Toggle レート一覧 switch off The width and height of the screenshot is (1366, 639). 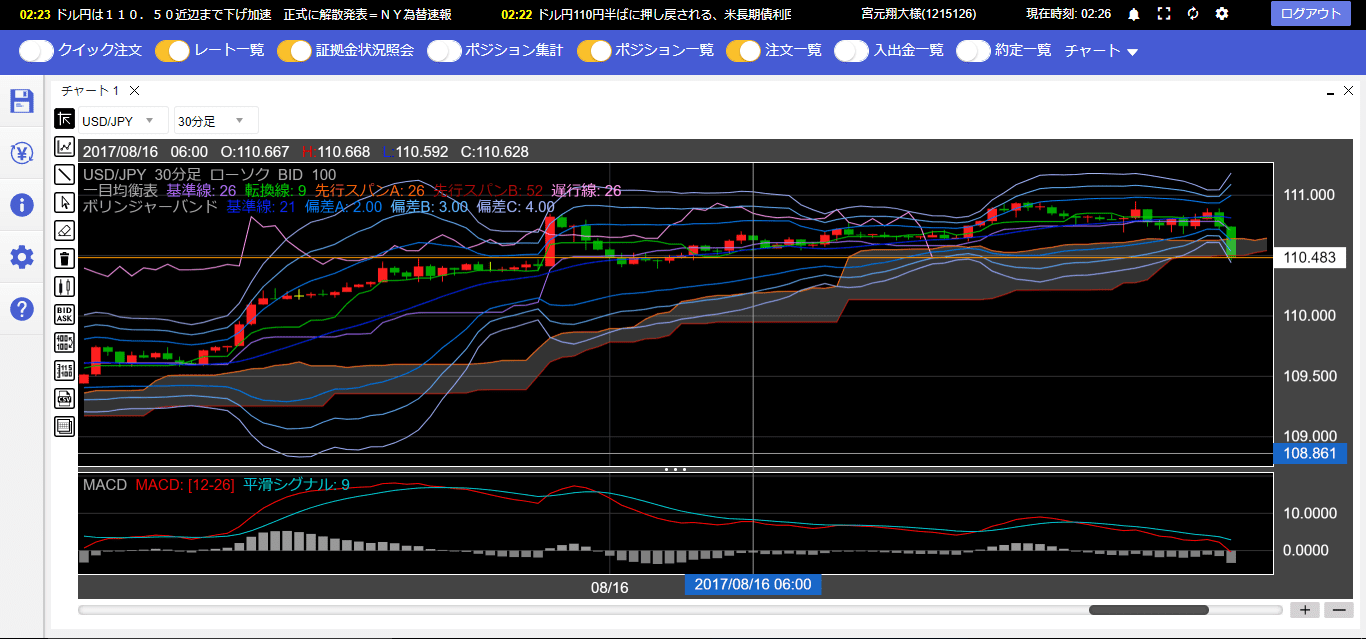(172, 50)
